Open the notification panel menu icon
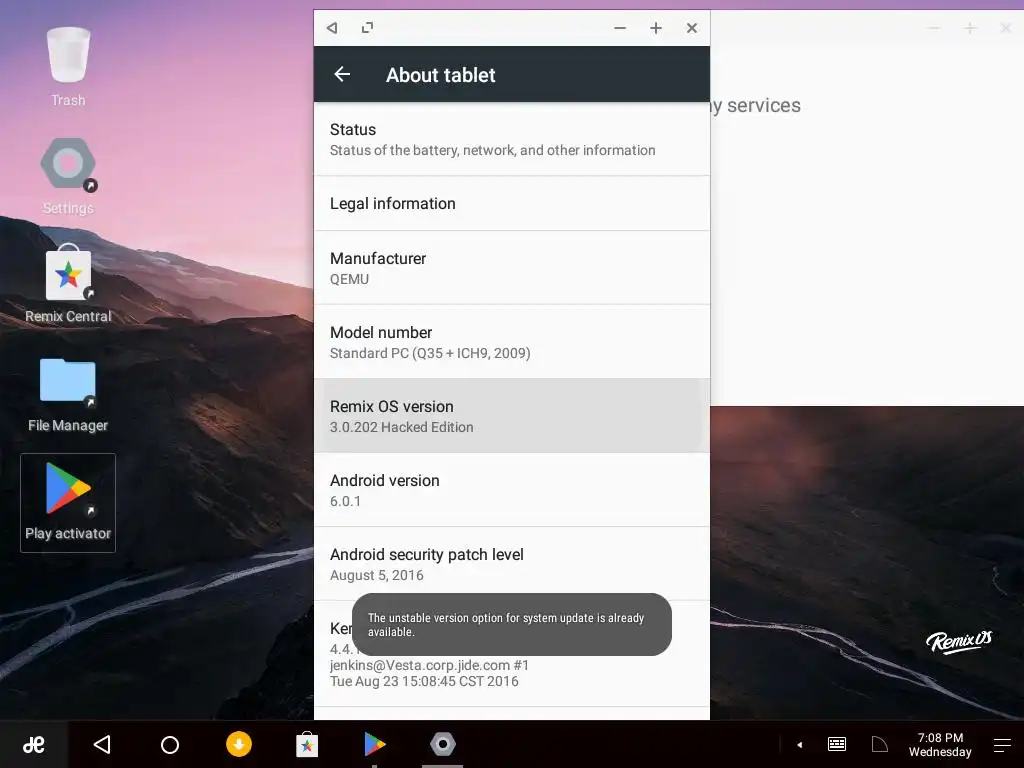The height and width of the screenshot is (768, 1024). [x=1002, y=745]
